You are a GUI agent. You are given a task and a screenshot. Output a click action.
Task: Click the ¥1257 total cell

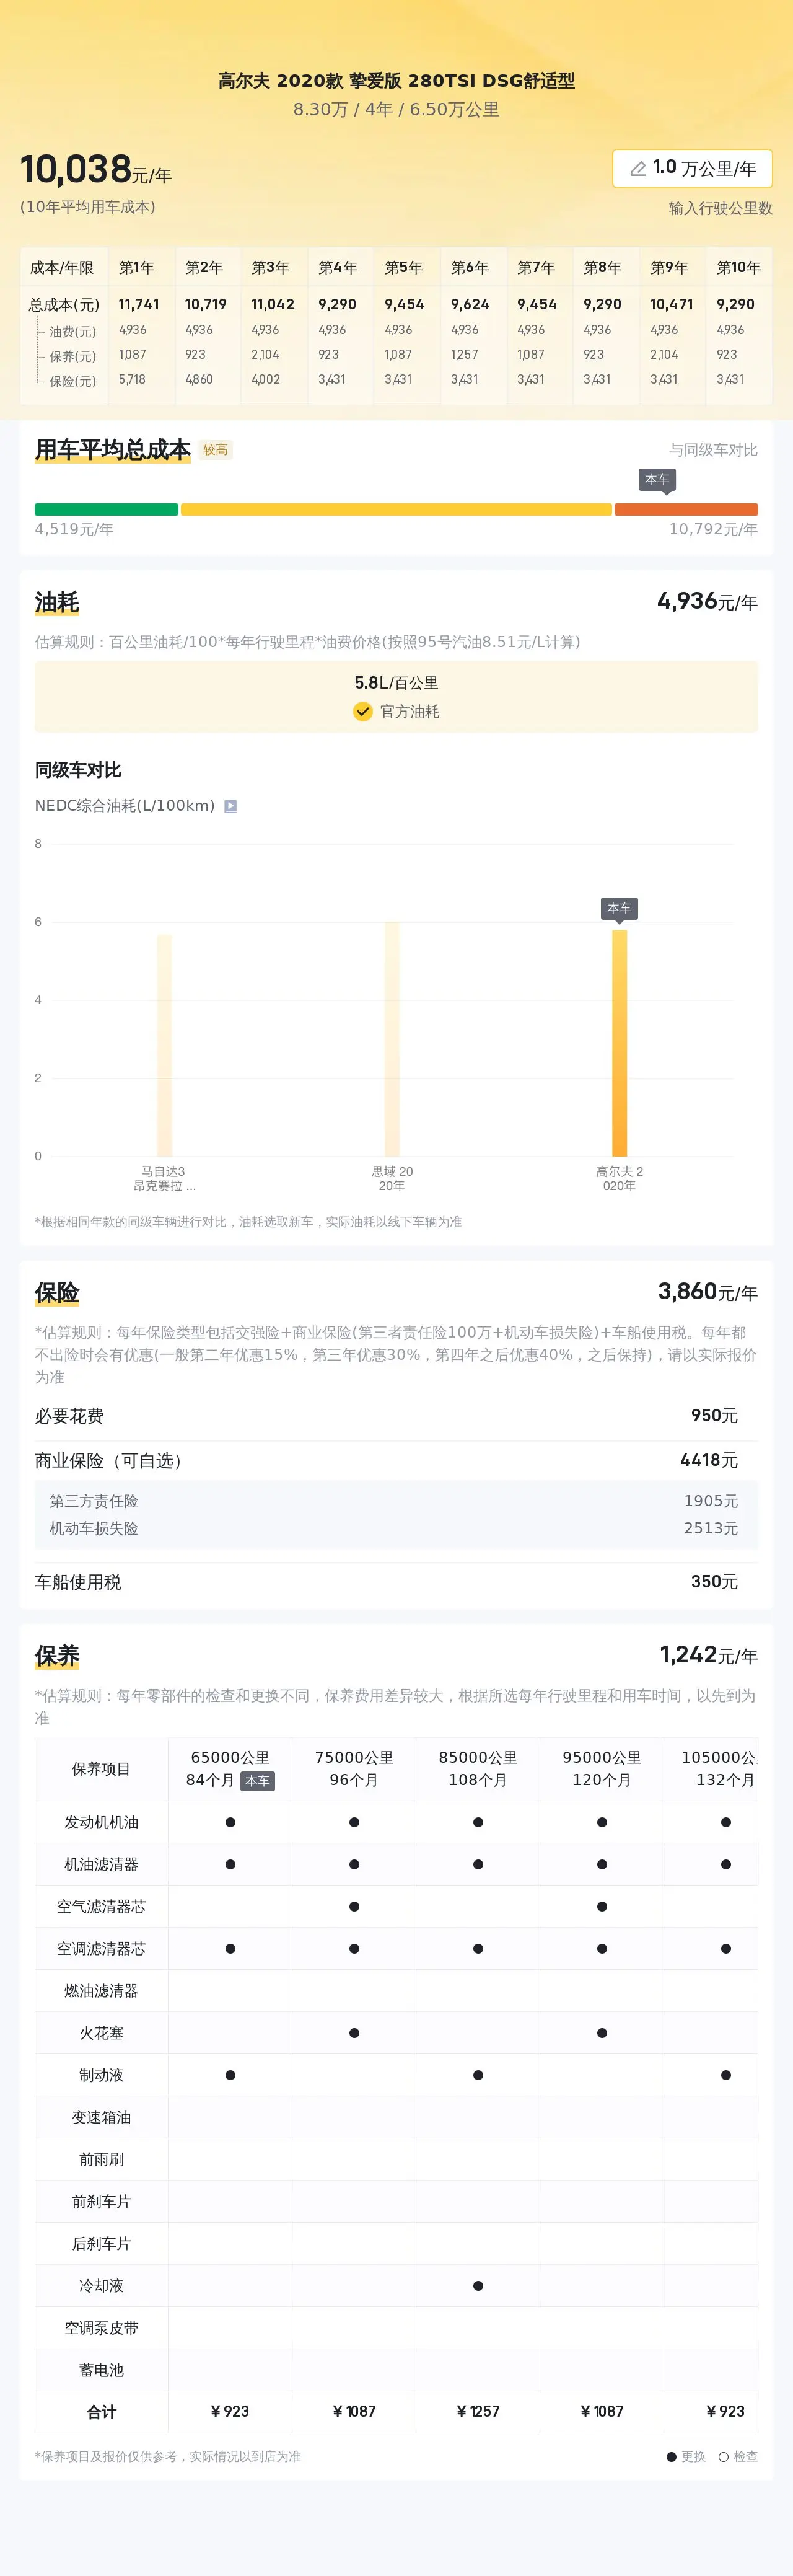tap(478, 2412)
